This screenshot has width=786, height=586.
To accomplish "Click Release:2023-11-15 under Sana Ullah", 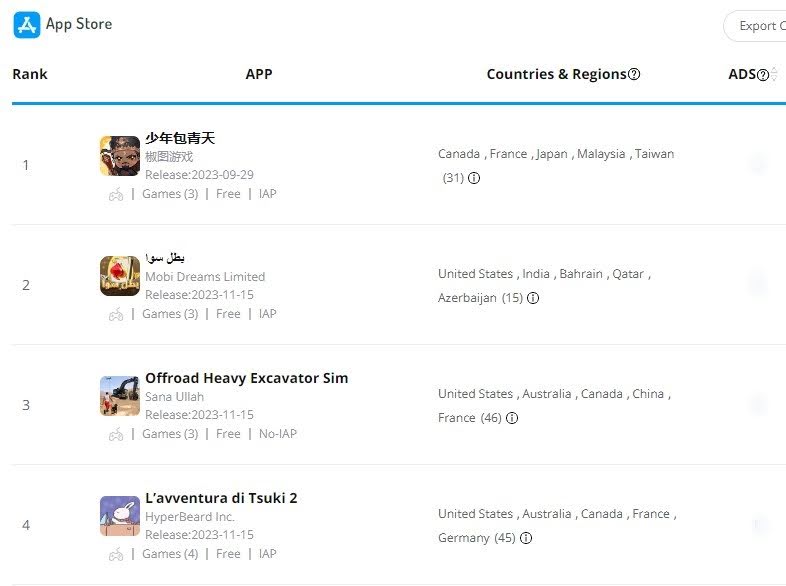I will tap(200, 415).
